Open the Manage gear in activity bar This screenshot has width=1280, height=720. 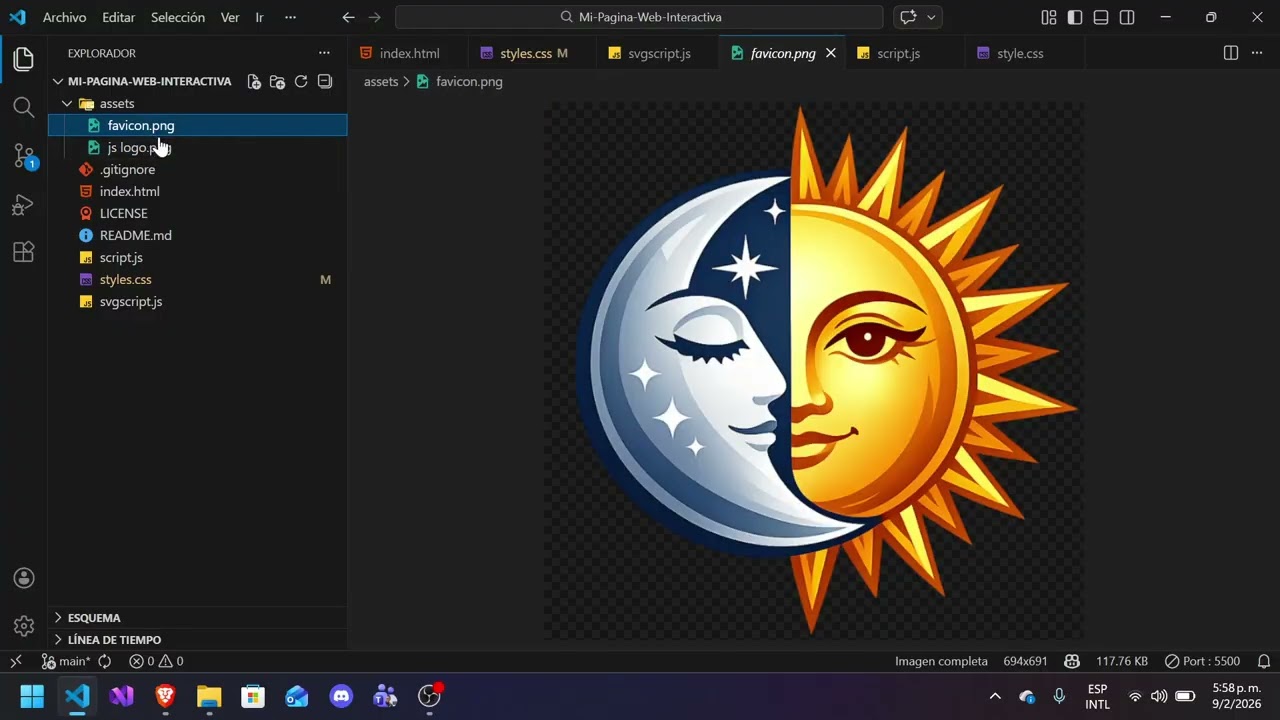click(x=24, y=626)
